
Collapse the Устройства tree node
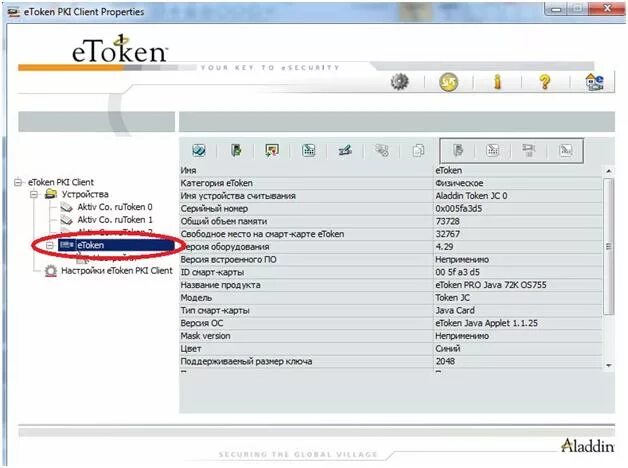(34, 195)
